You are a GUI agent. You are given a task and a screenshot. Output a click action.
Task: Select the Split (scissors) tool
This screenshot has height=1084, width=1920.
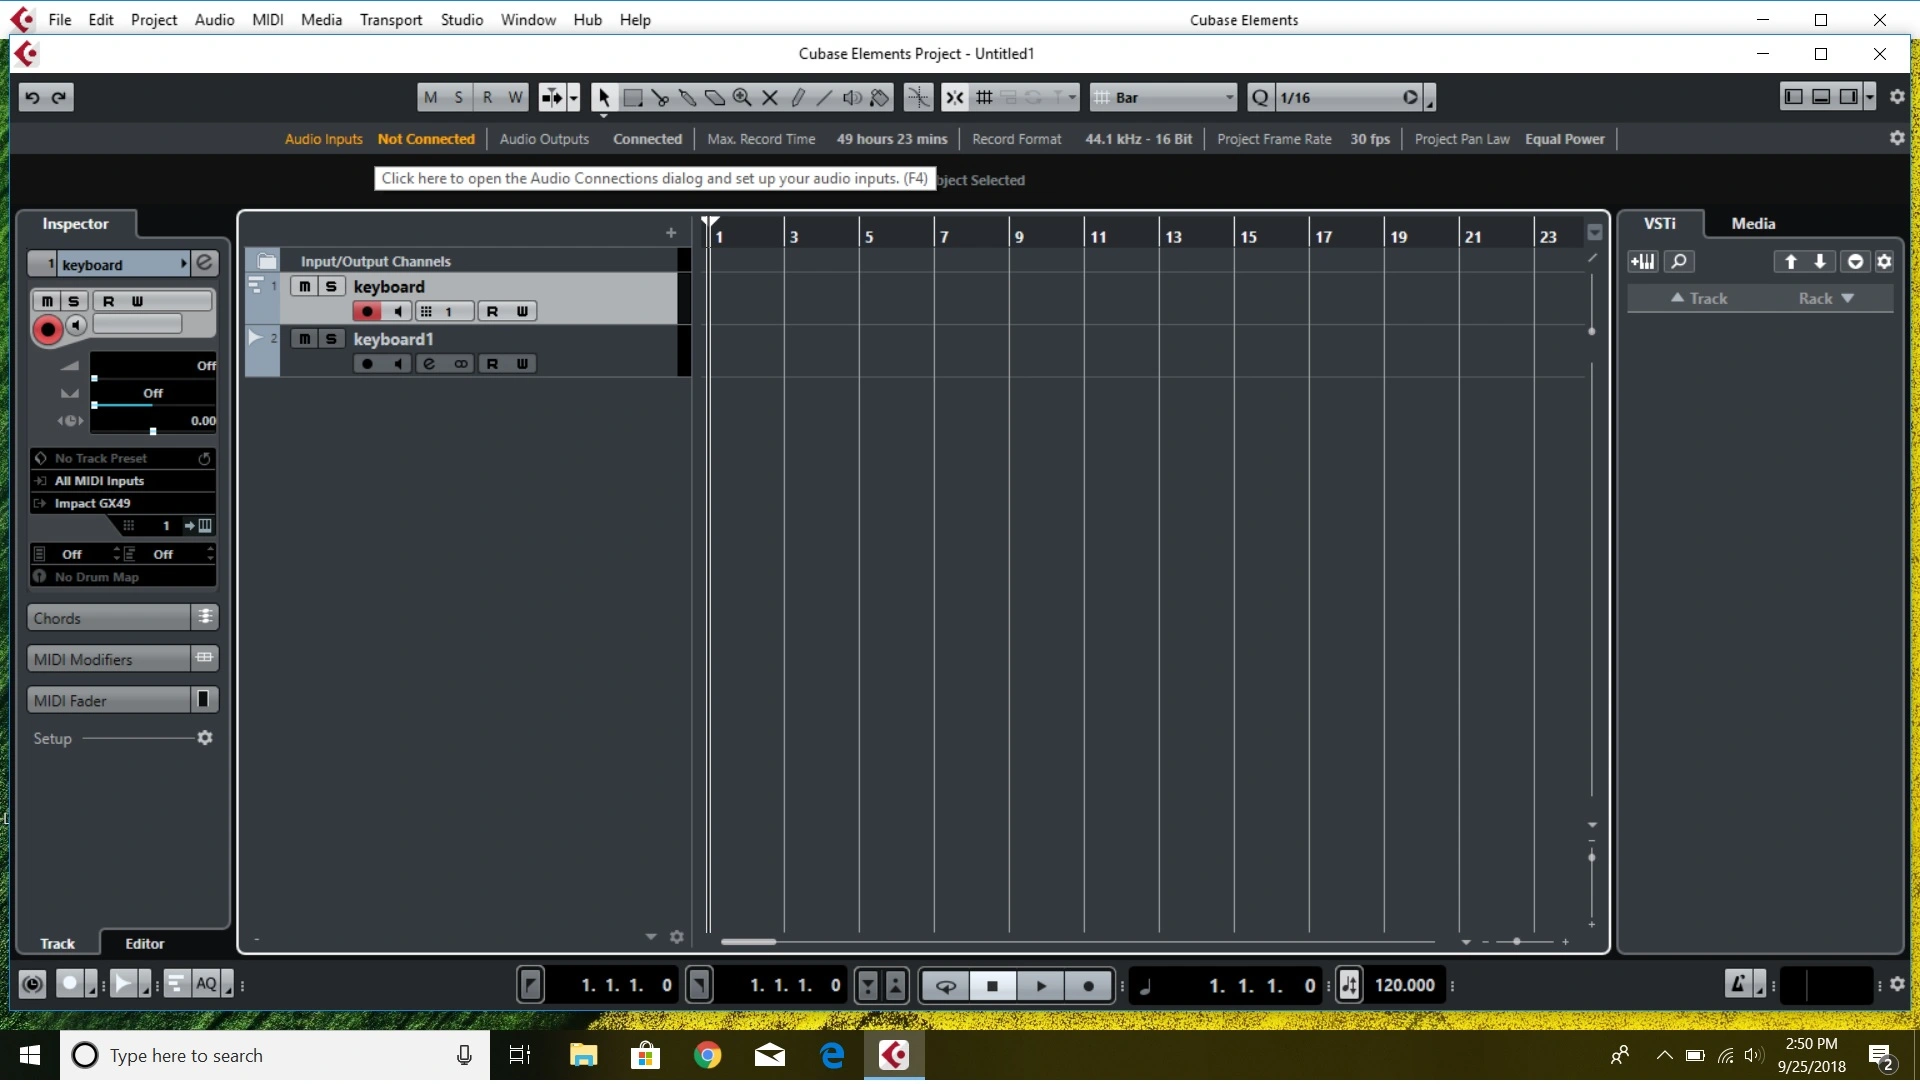[659, 98]
